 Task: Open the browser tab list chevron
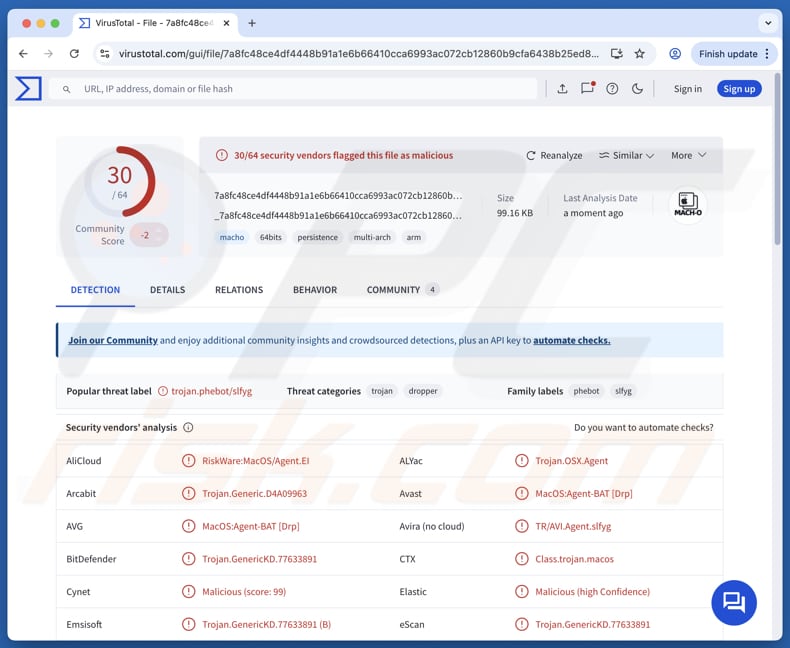pyautogui.click(x=767, y=23)
